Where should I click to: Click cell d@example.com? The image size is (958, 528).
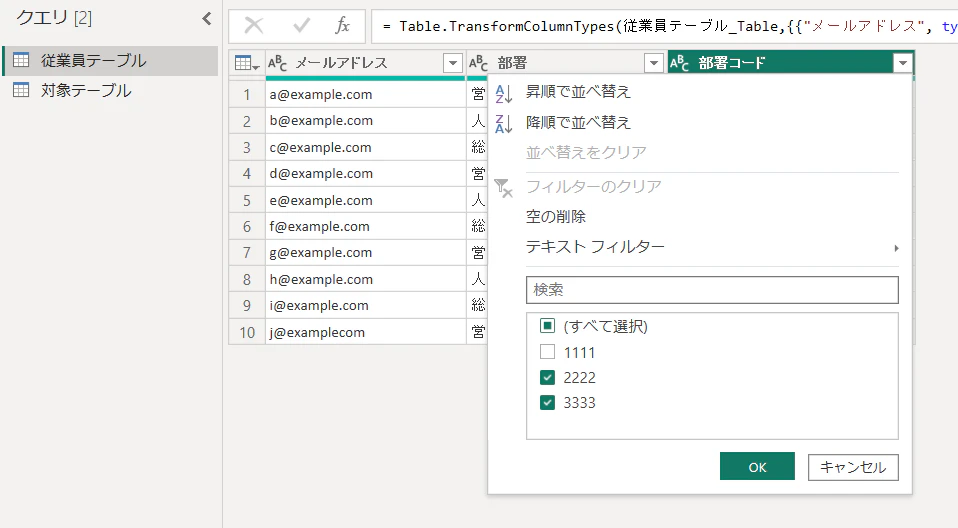[365, 174]
